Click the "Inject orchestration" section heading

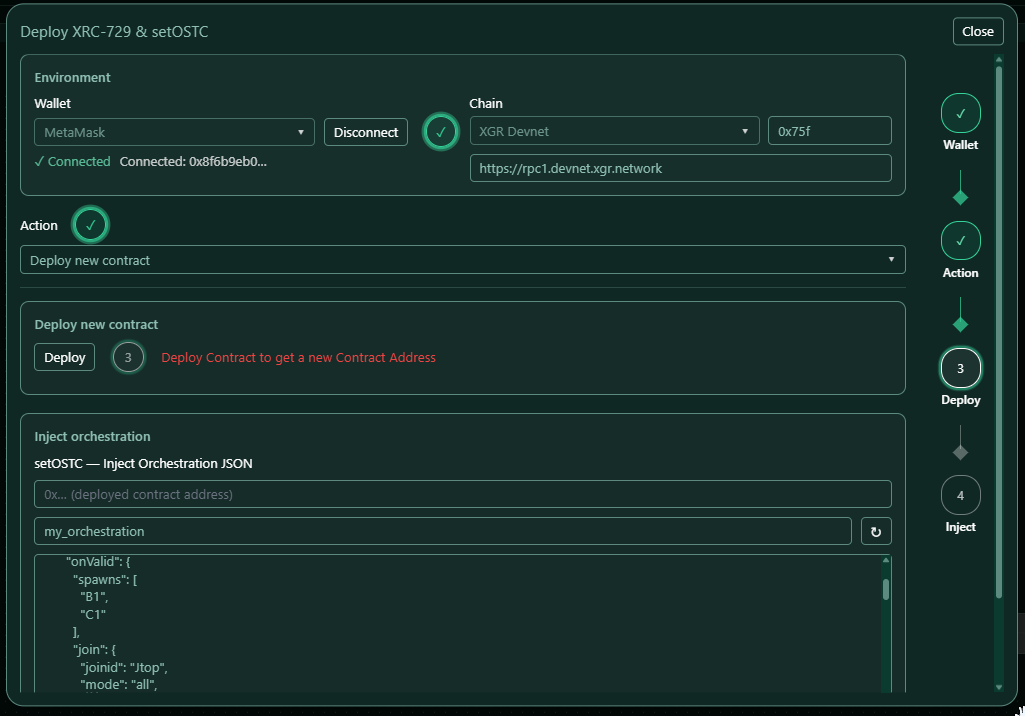pyautogui.click(x=92, y=436)
